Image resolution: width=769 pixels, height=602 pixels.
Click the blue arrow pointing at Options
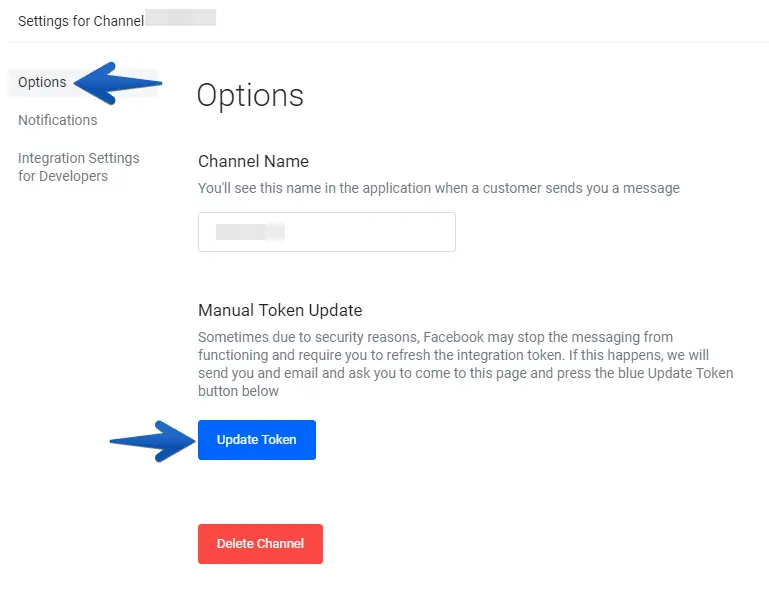point(118,84)
